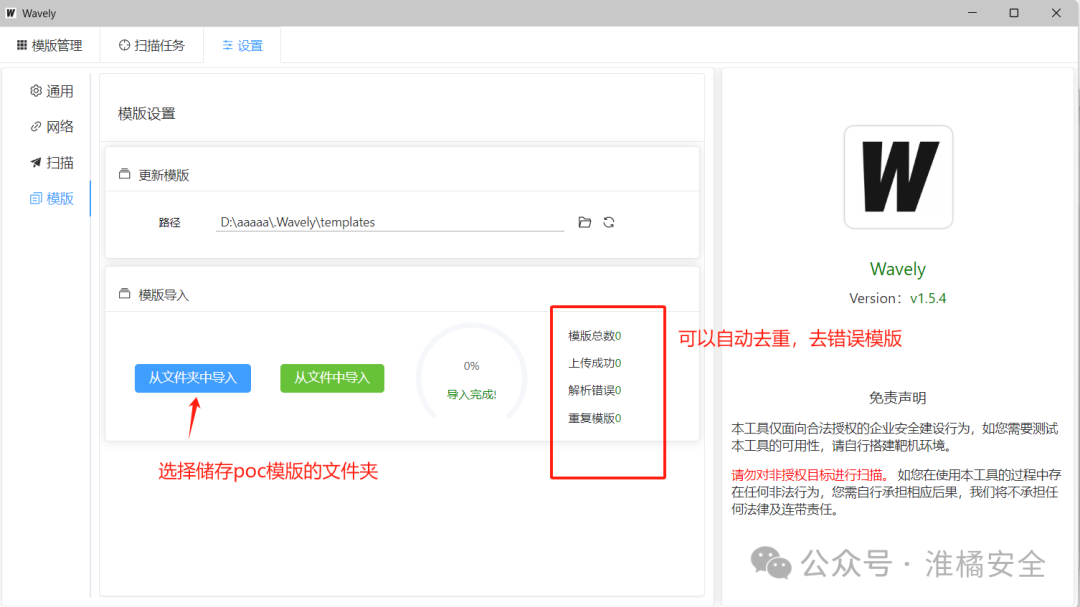Switch to the 扫描任务 tab
Image resolution: width=1080 pixels, height=607 pixels.
pyautogui.click(x=152, y=45)
